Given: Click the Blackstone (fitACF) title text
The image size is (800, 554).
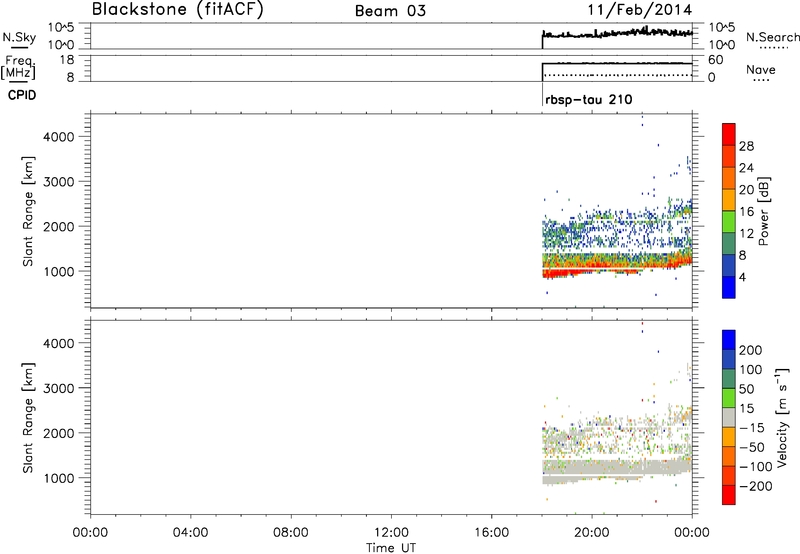Looking at the screenshot, I should pos(178,10).
